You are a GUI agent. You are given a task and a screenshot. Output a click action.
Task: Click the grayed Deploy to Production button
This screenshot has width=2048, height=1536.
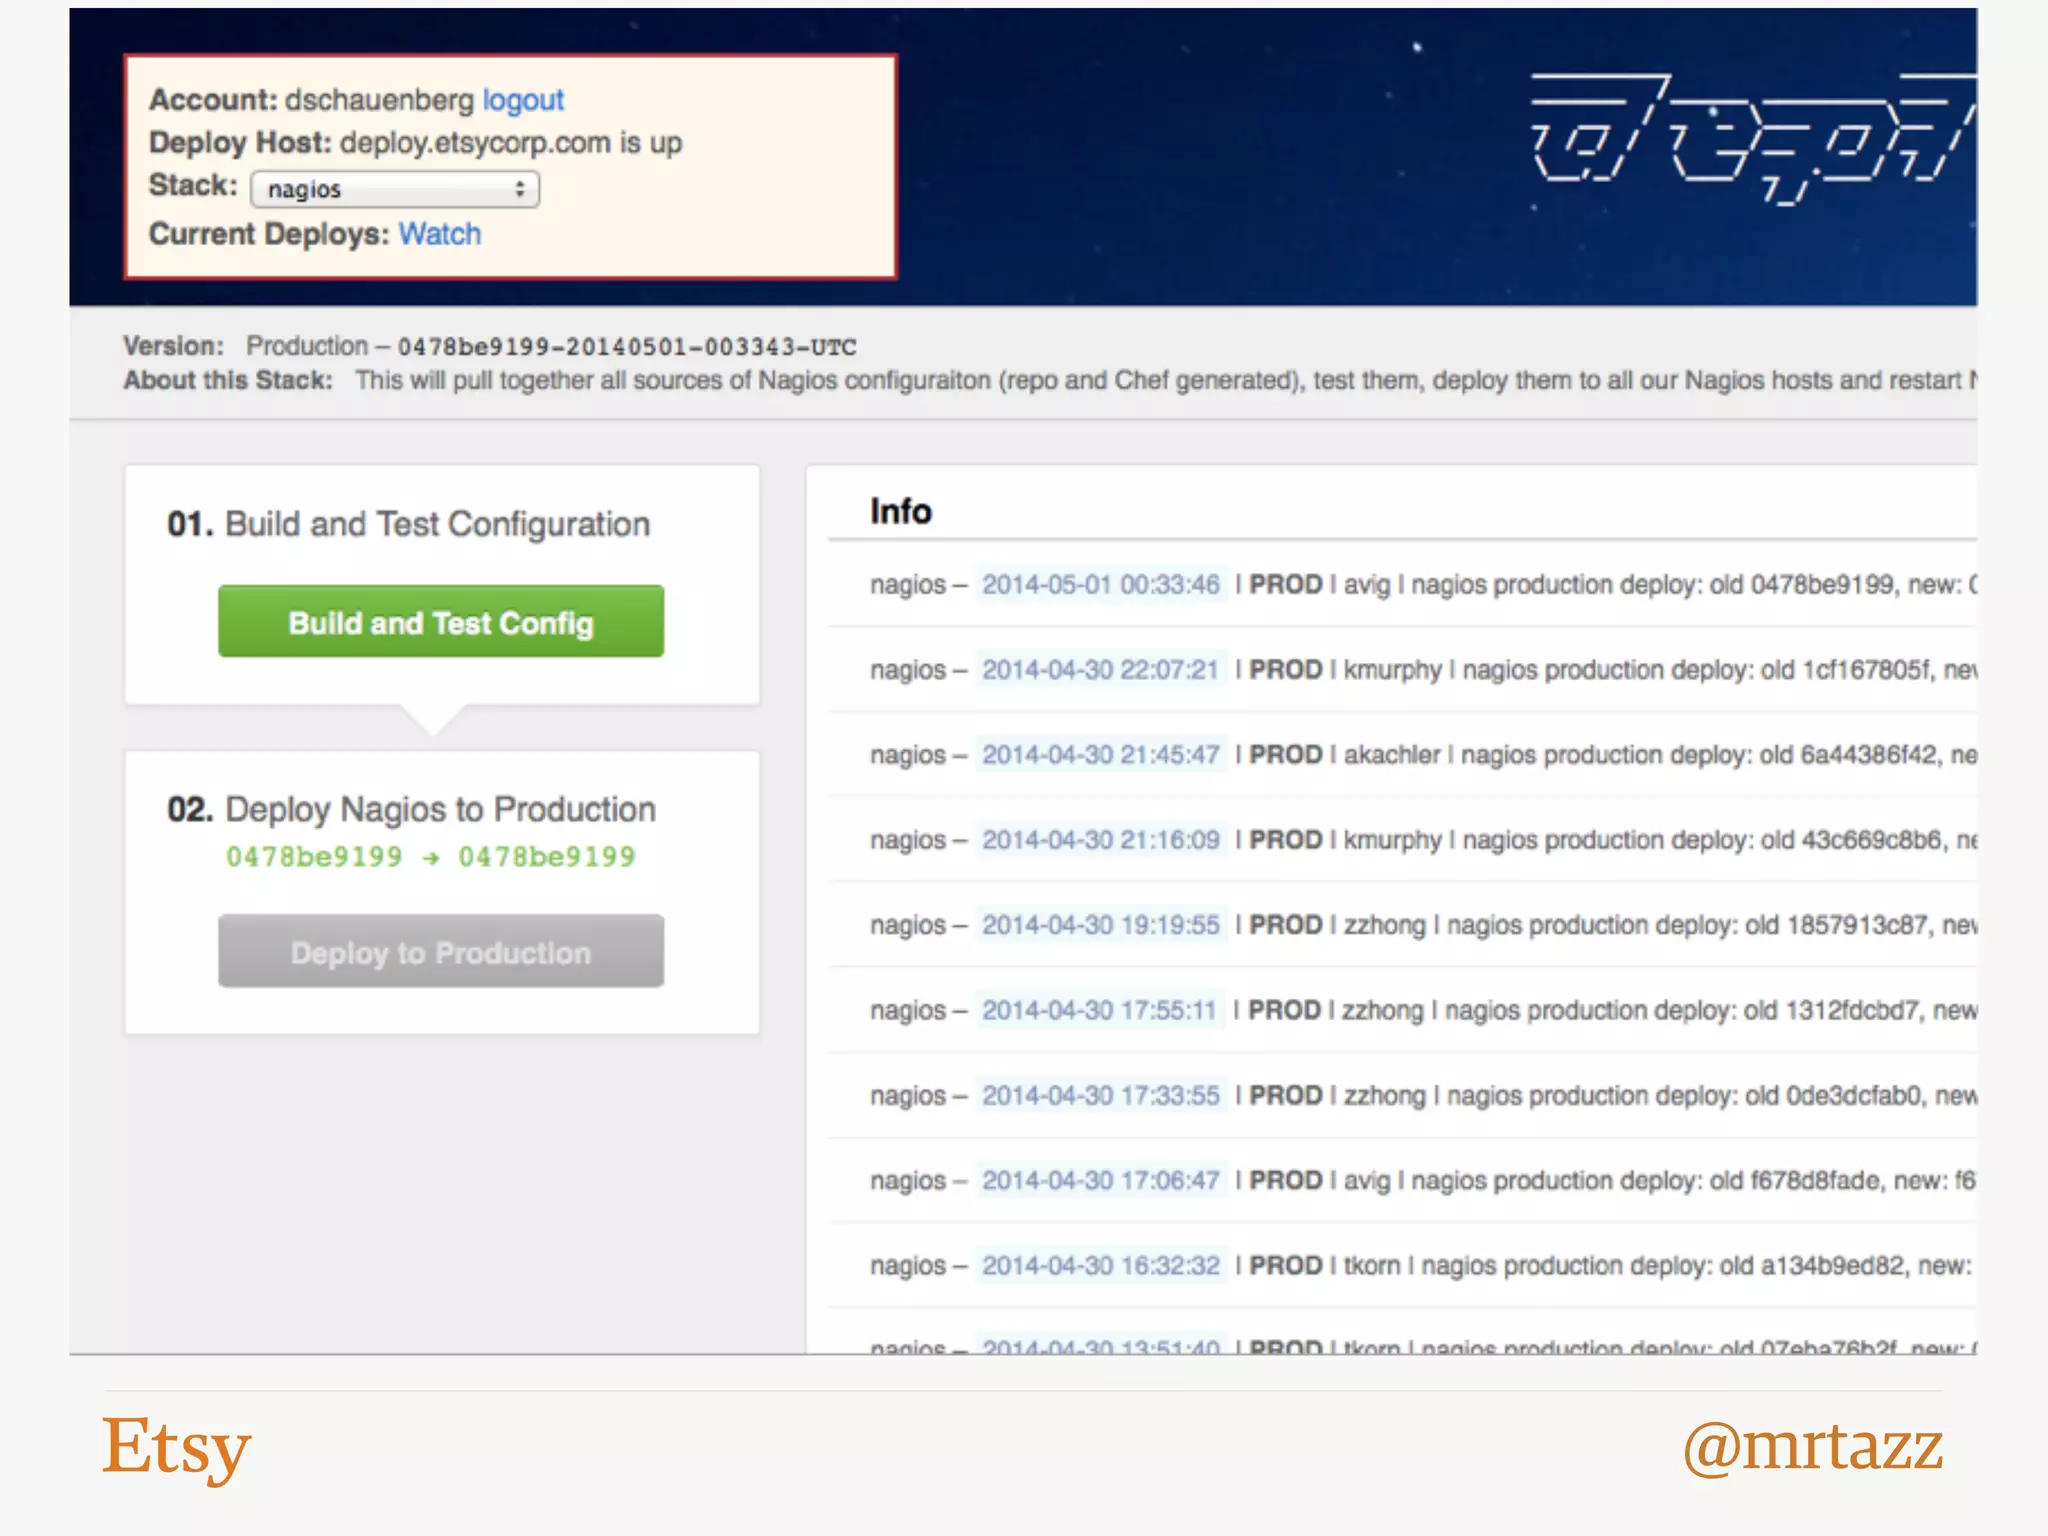[441, 952]
